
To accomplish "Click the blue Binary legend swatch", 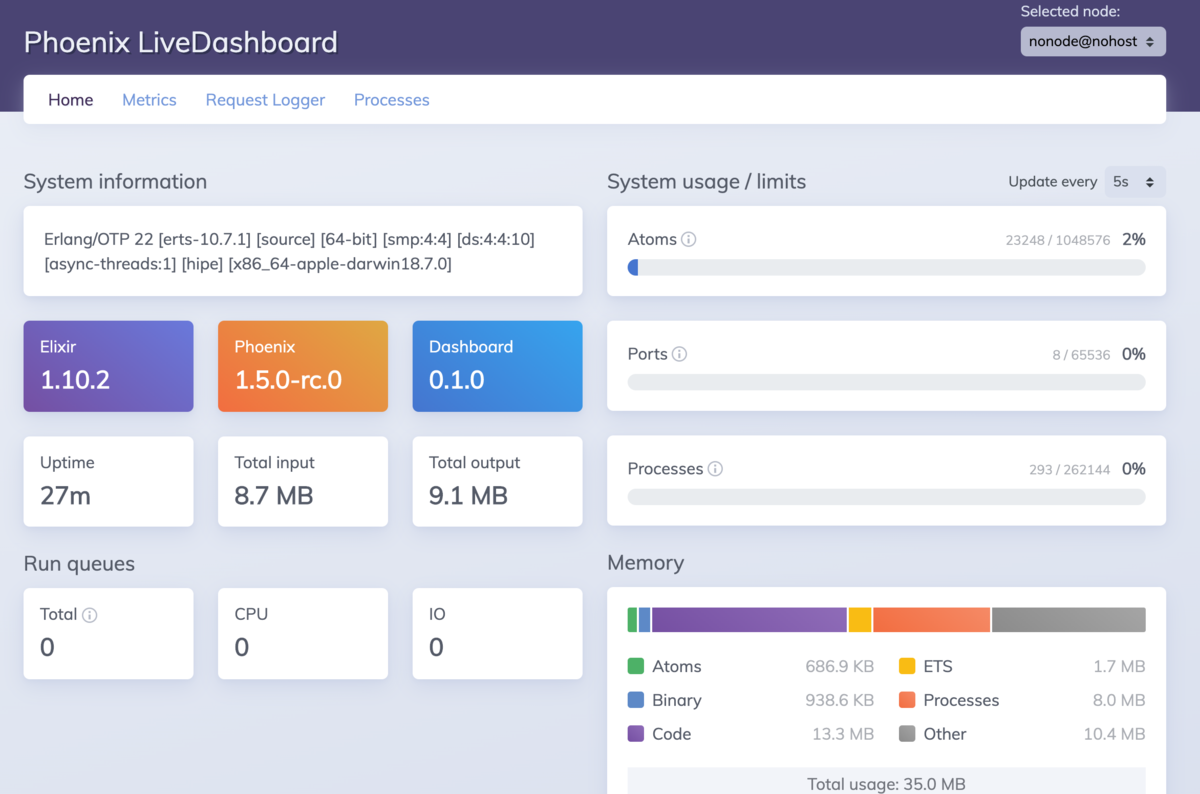I will tap(636, 700).
